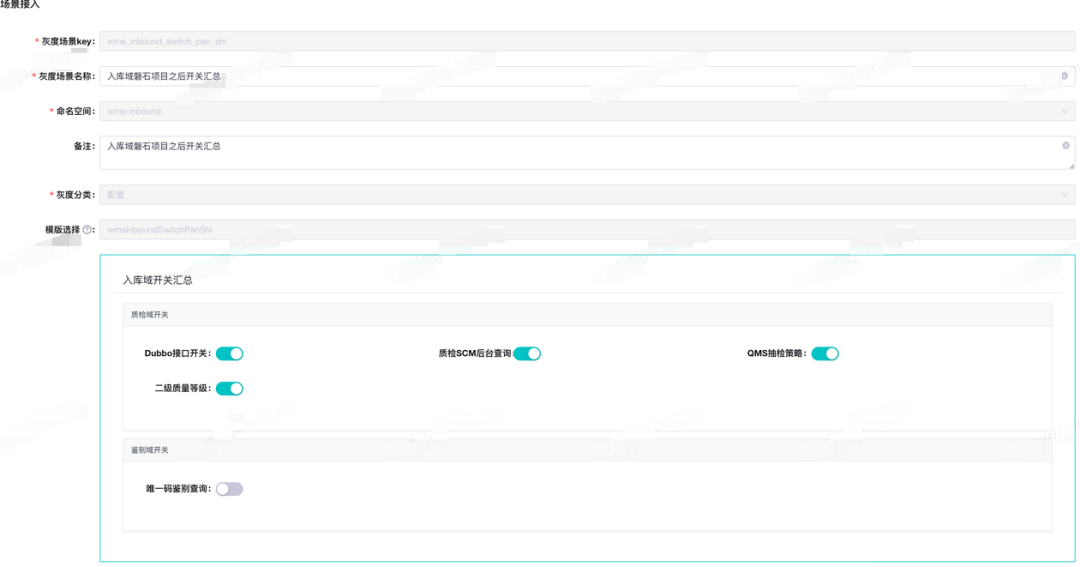Click the 灰度分类 dropdown arrow
Viewport: 1080px width, 567px height.
[x=1065, y=195]
